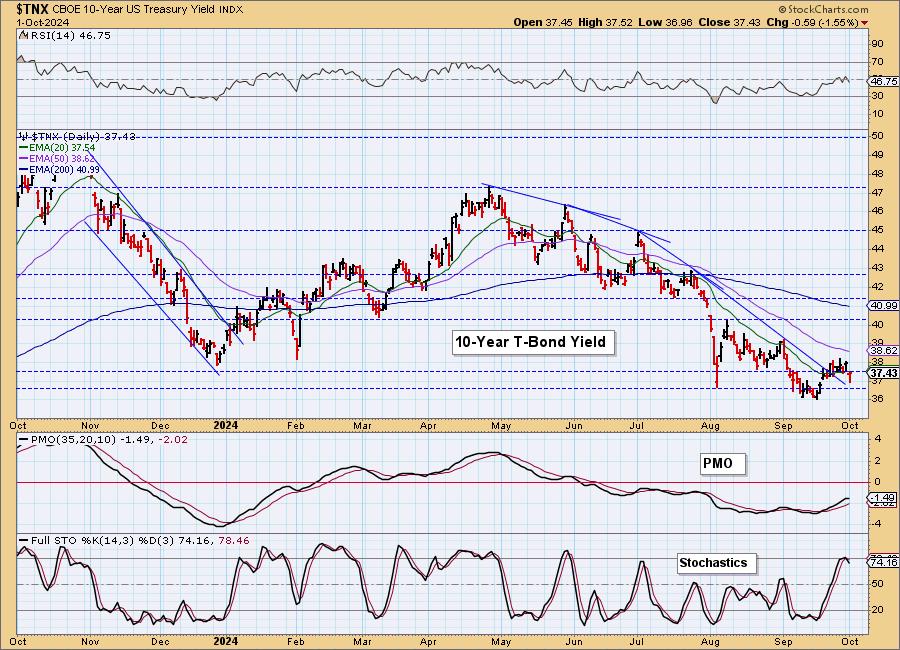Image resolution: width=900 pixels, height=650 pixels.
Task: Click 'Feb' on the price panel date axis
Action: pyautogui.click(x=295, y=425)
